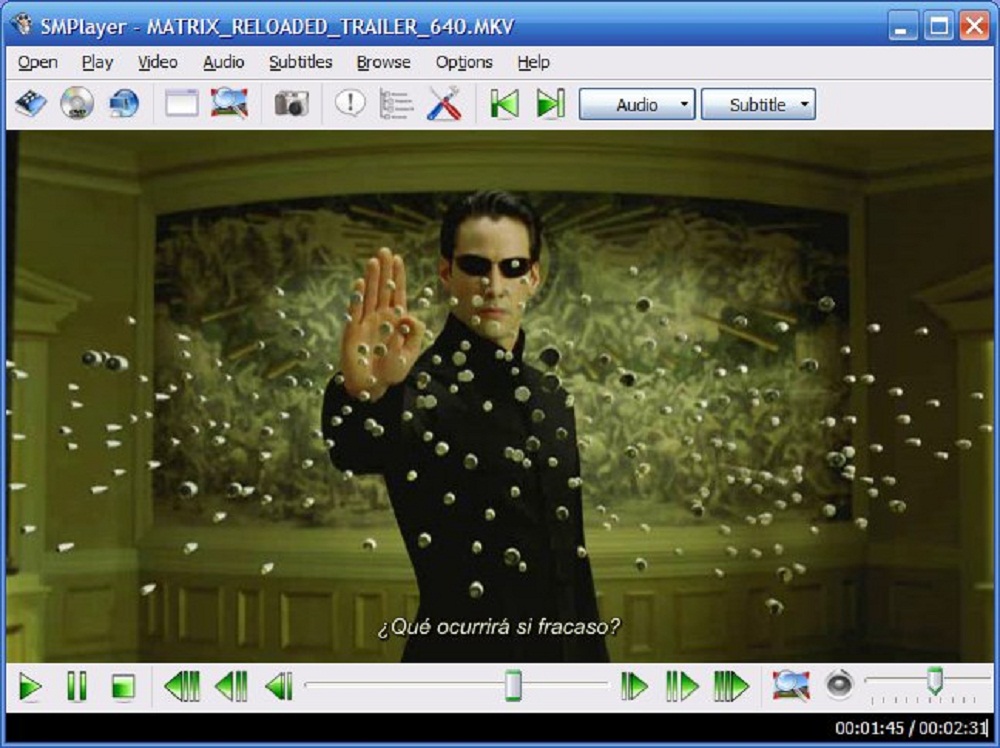Click the volume slider handle

point(934,681)
